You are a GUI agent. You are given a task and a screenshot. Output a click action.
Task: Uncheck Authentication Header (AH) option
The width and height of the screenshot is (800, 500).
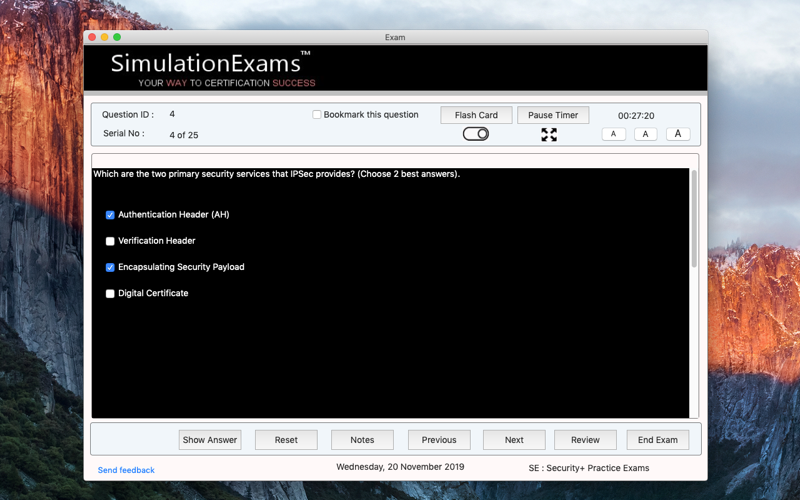[110, 215]
